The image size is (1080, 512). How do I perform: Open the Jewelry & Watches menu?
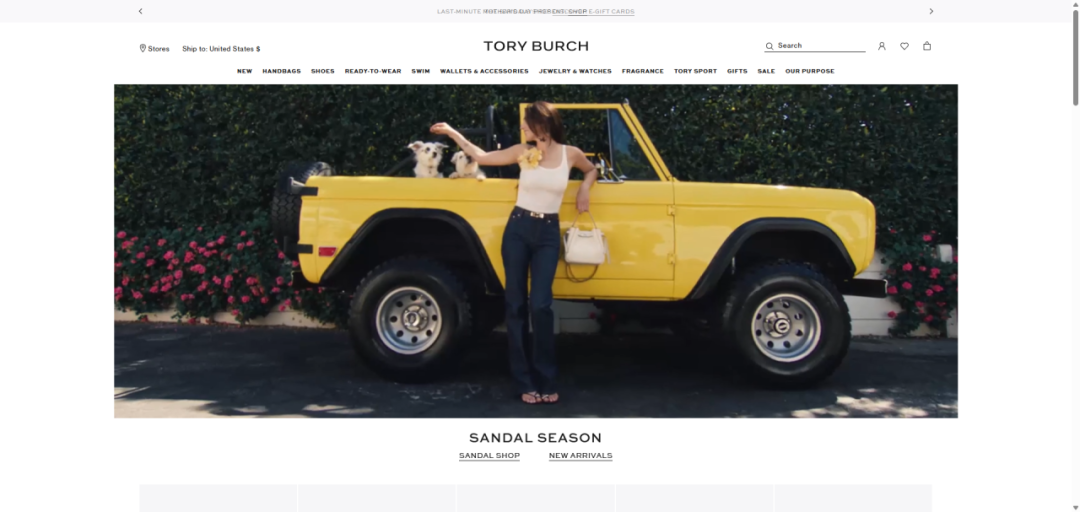[x=575, y=71]
